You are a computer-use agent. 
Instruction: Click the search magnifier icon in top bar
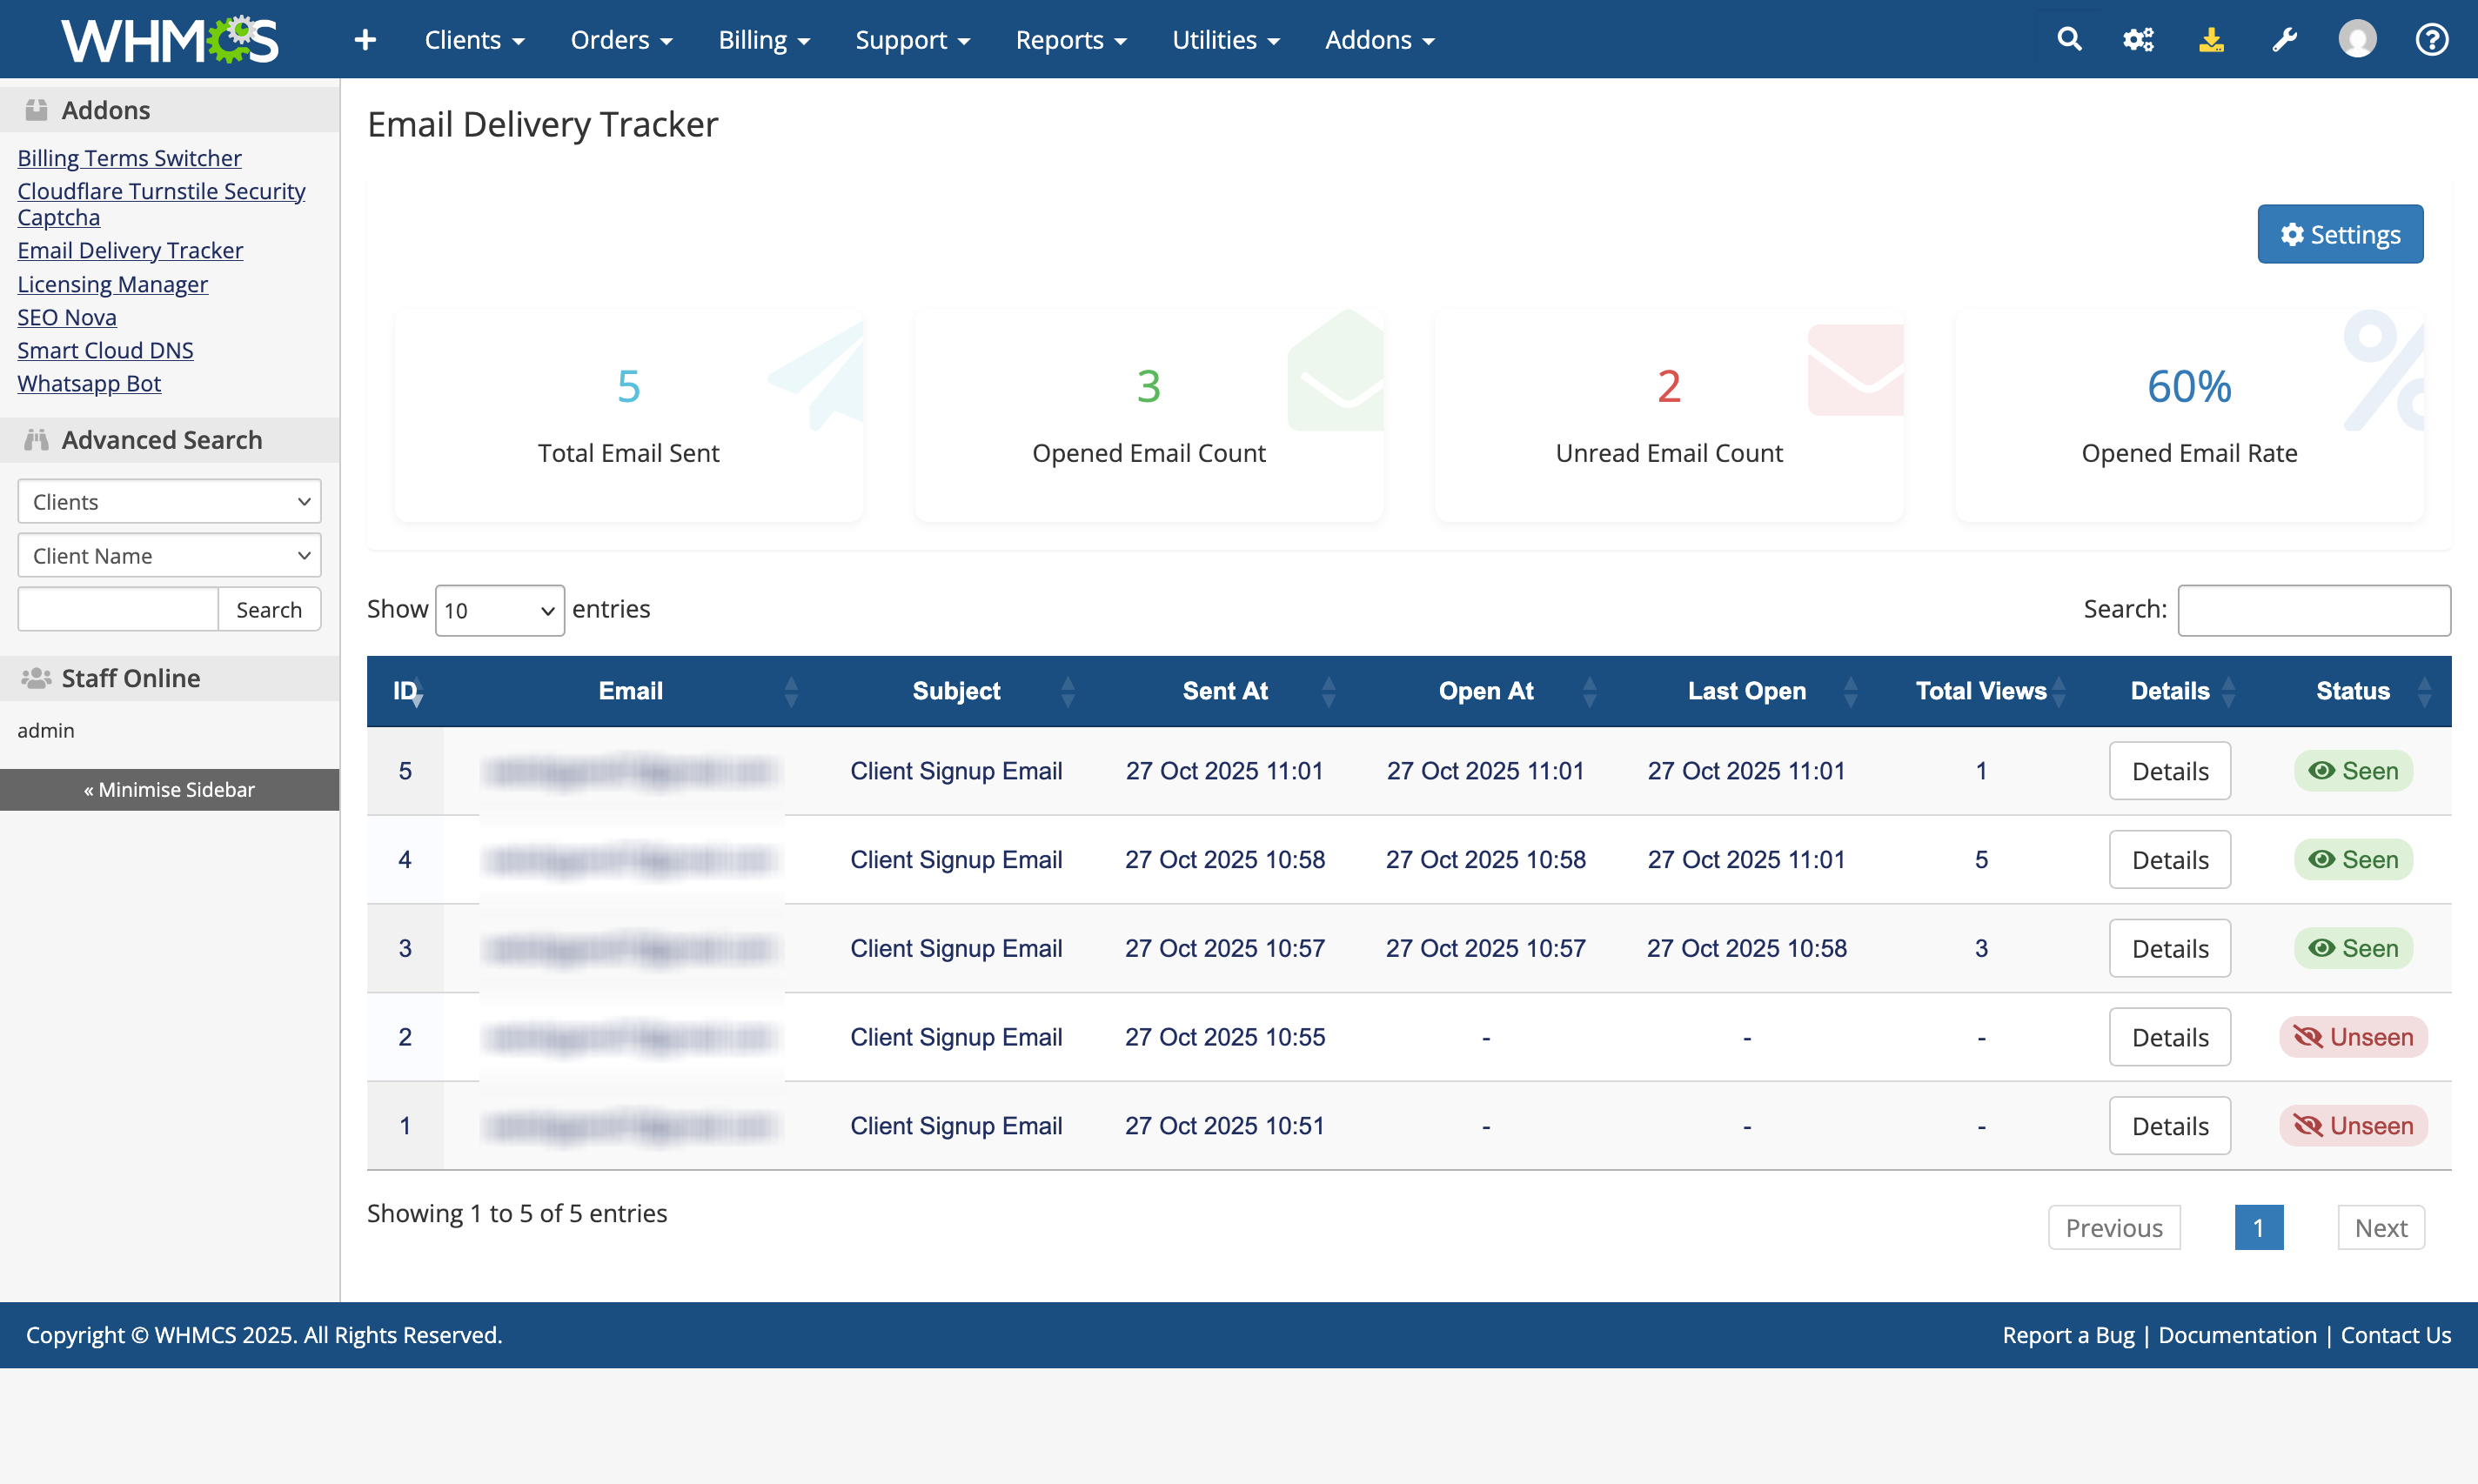tap(2069, 40)
